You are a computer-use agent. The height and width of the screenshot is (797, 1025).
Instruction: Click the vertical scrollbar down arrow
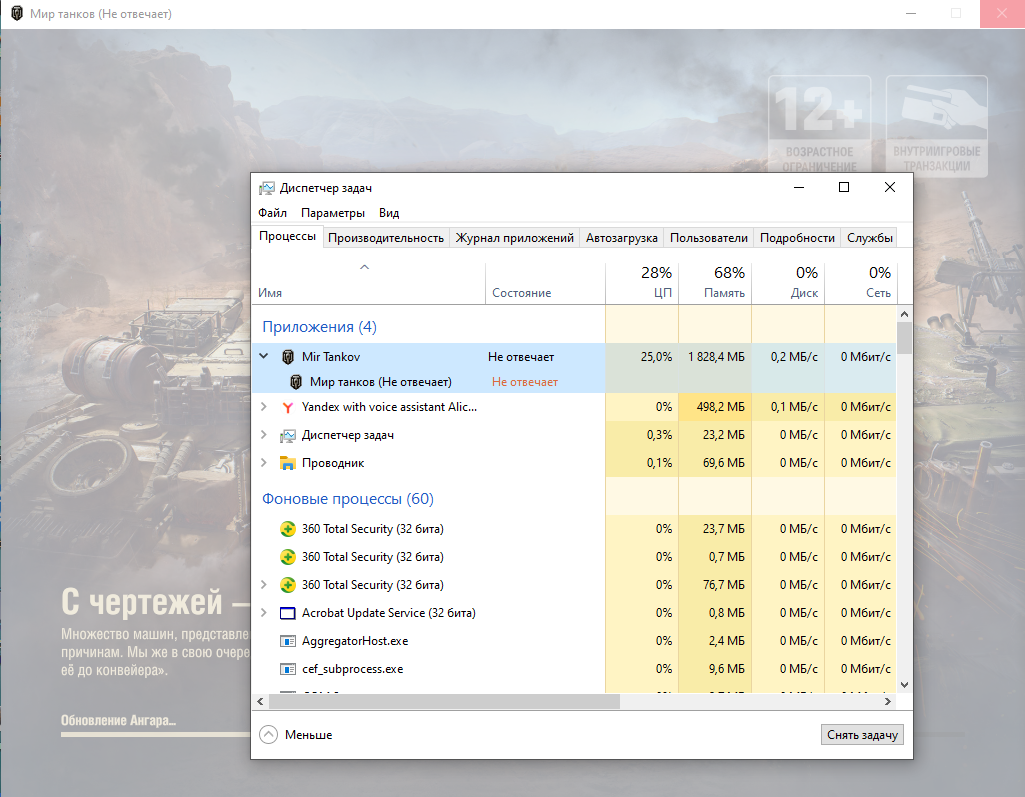tap(905, 685)
